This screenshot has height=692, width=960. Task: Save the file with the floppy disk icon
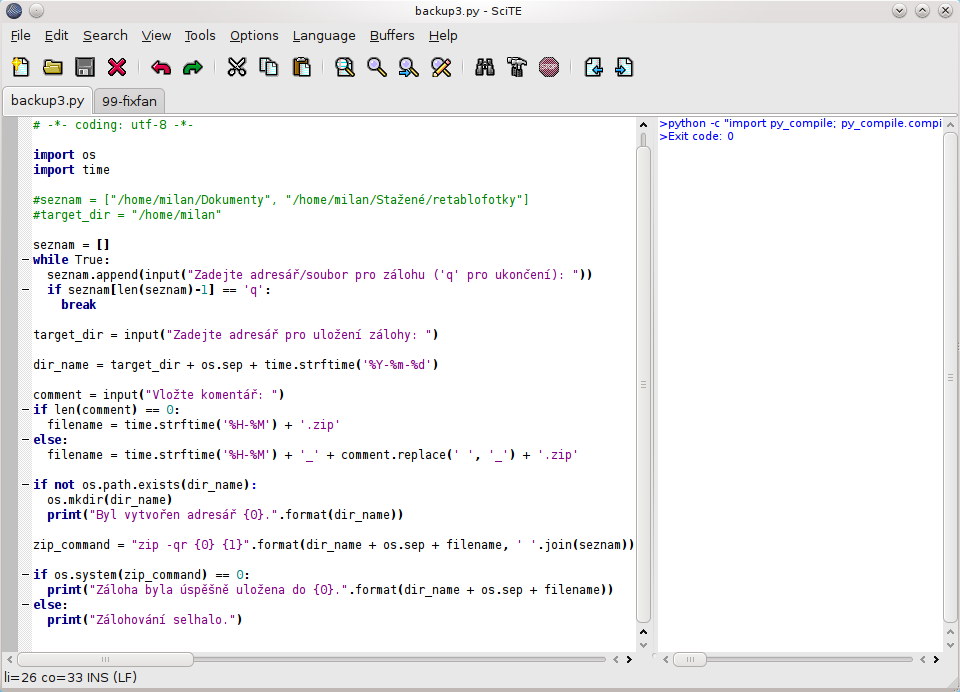click(84, 67)
